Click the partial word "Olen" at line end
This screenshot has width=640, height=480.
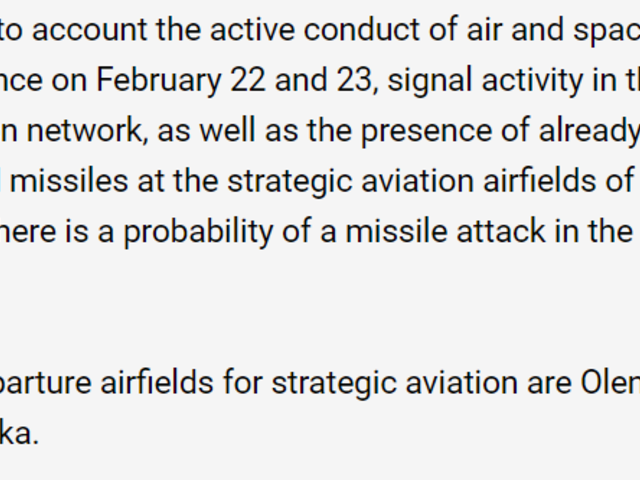[611, 383]
